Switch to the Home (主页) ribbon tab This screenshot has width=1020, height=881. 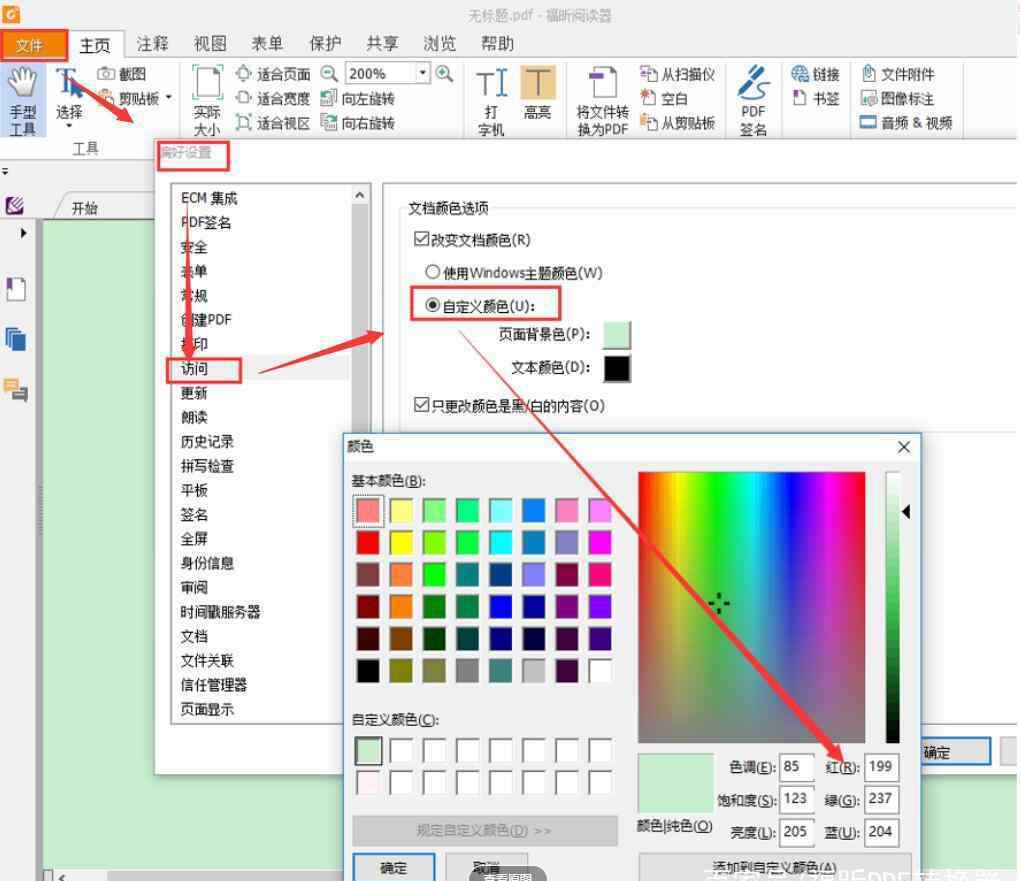pos(95,45)
